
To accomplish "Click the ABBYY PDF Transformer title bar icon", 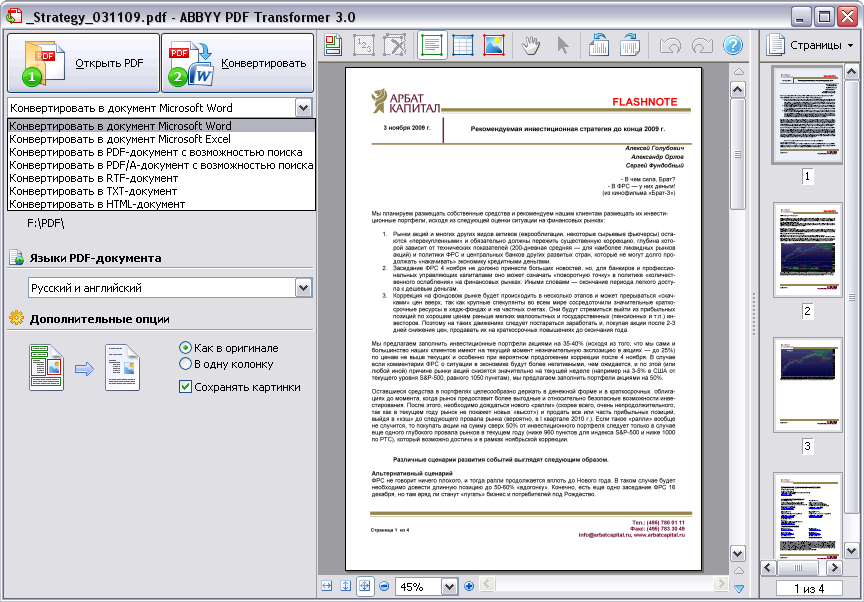I will click(x=14, y=16).
